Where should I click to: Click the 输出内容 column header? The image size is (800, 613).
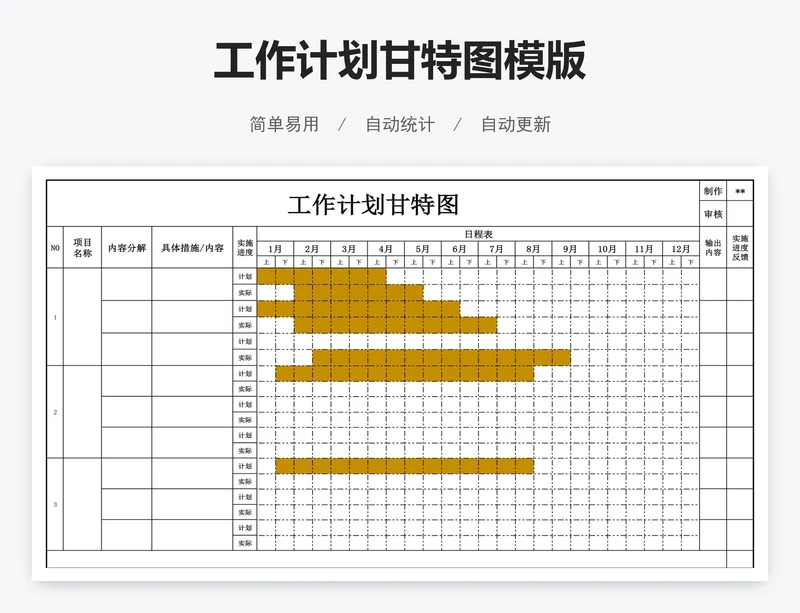712,248
